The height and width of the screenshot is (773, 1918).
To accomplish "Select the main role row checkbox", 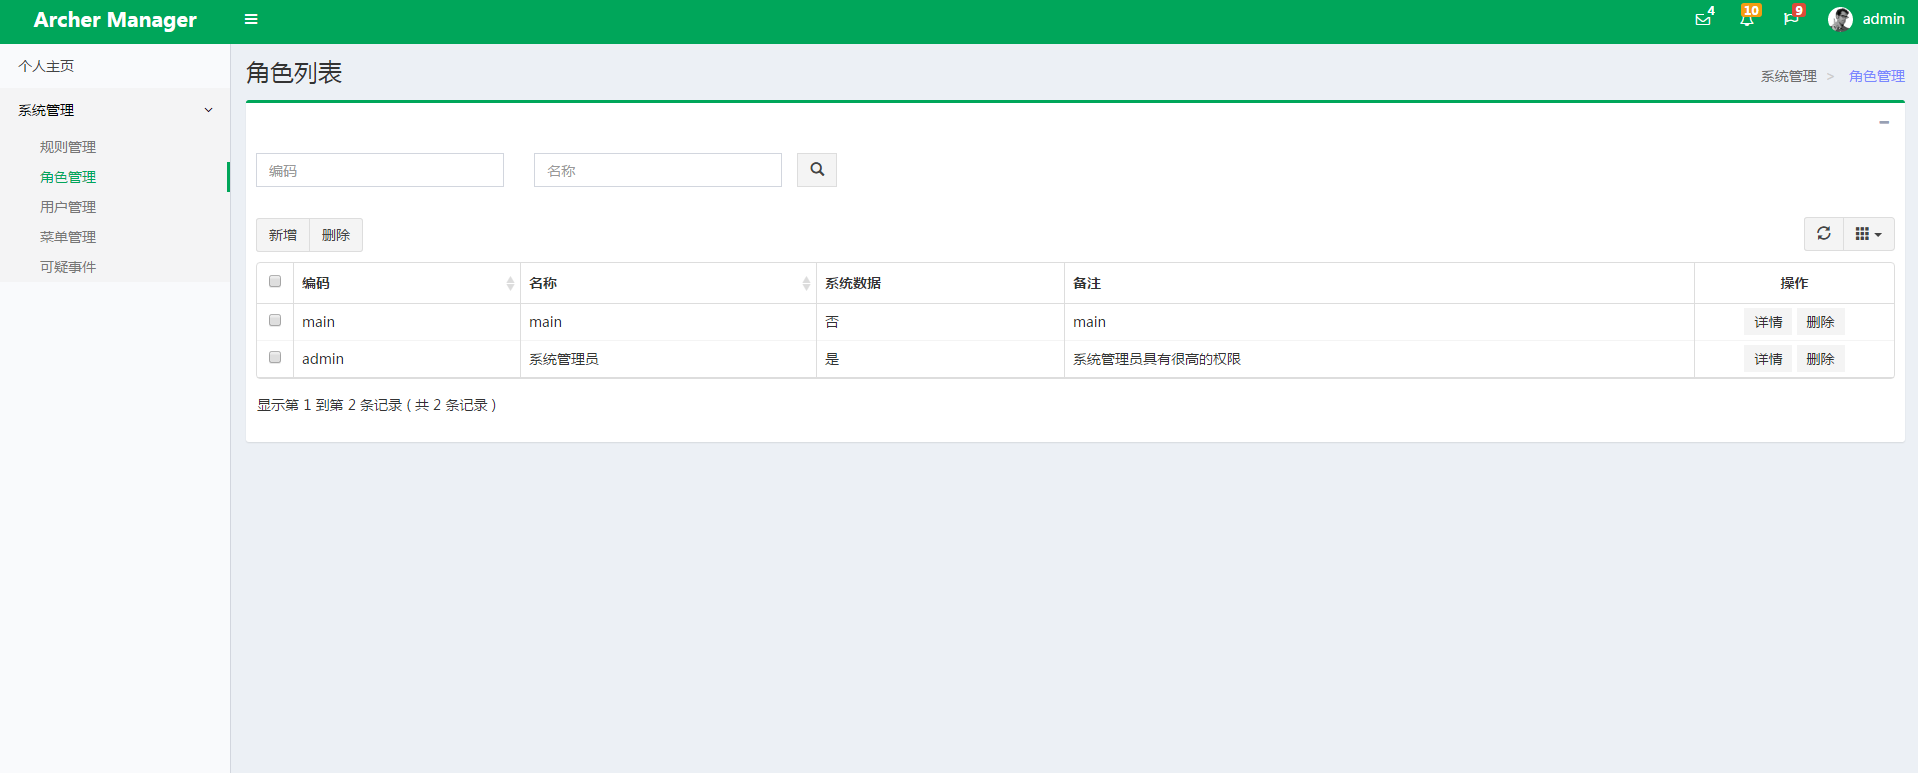I will click(x=275, y=321).
